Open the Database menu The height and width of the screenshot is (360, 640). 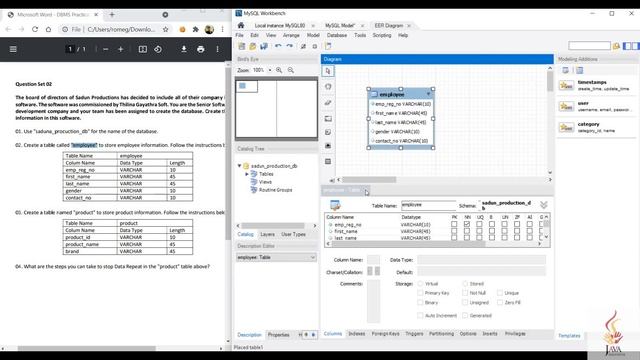pyautogui.click(x=336, y=36)
